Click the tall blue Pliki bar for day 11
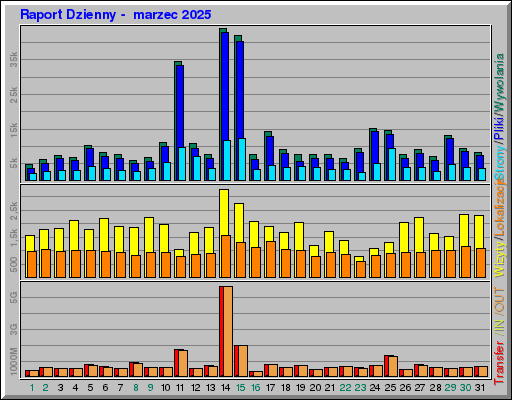Screen dimensions: 512x400 [180, 106]
